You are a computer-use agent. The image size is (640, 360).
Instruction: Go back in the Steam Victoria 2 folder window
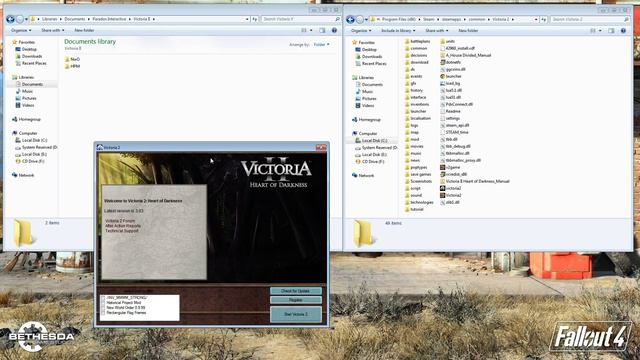pos(350,19)
